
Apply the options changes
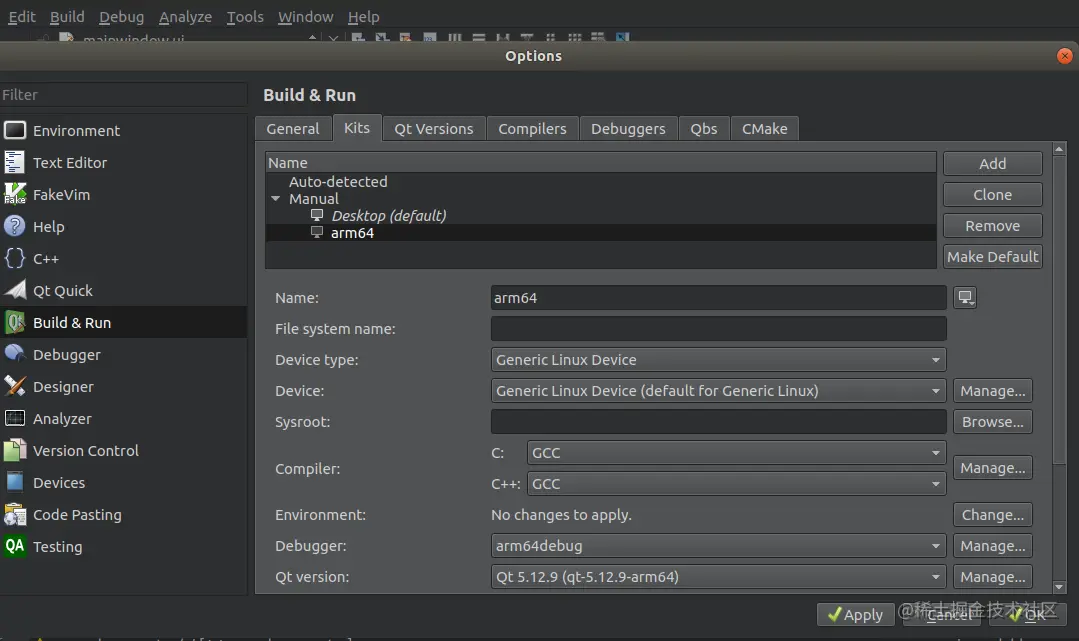pyautogui.click(x=855, y=614)
